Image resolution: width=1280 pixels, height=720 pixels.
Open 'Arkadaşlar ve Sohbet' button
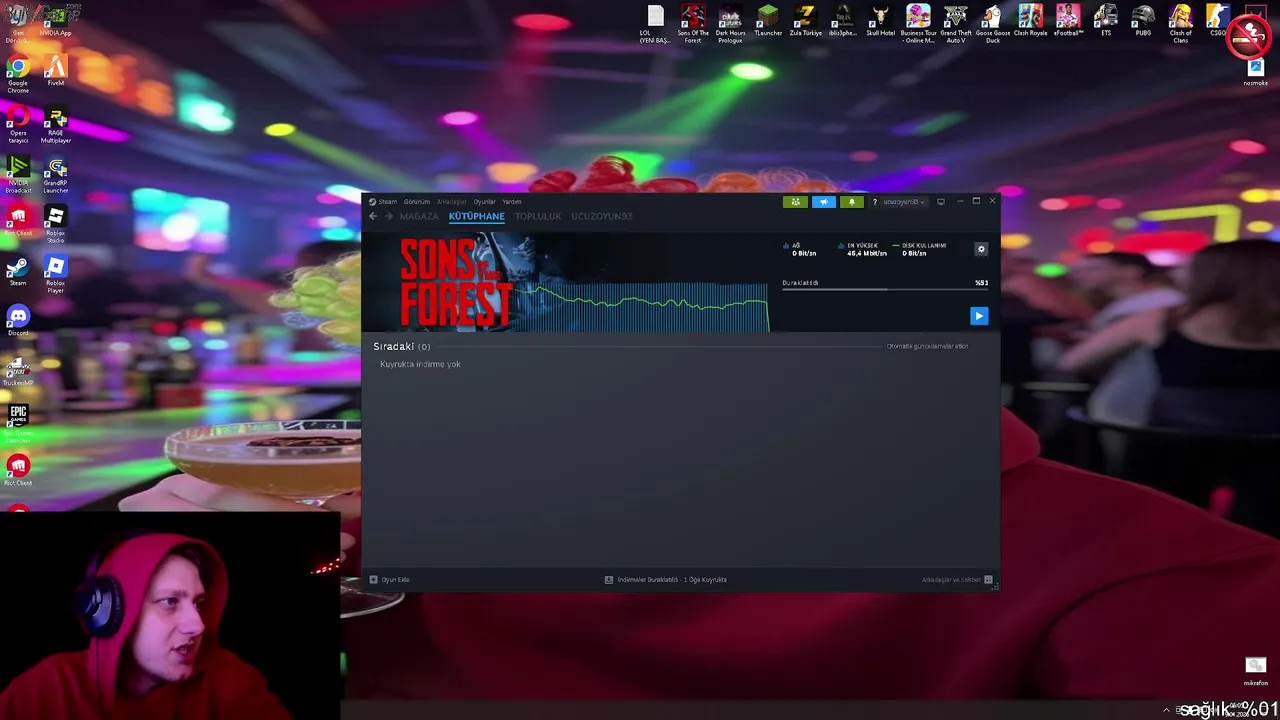pos(957,580)
